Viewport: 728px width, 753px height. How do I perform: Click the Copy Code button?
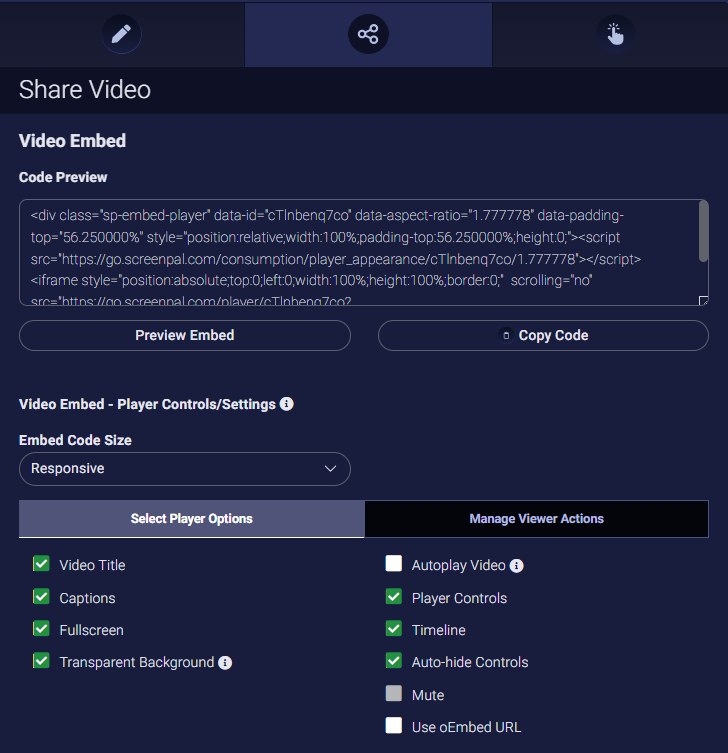[x=543, y=335]
